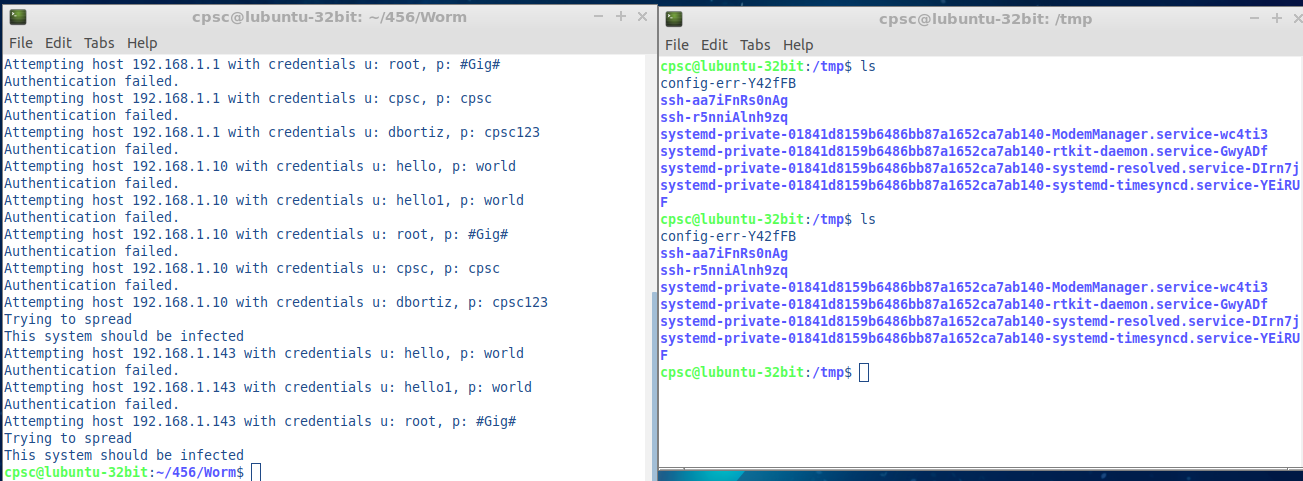The width and height of the screenshot is (1303, 481).
Task: Click the rtkit-daemon.service-GwyADf entry in second ls listing
Action: (964, 304)
